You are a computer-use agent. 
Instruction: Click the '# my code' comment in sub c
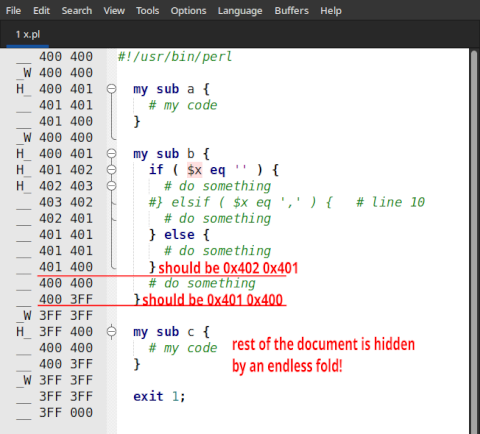coord(183,348)
